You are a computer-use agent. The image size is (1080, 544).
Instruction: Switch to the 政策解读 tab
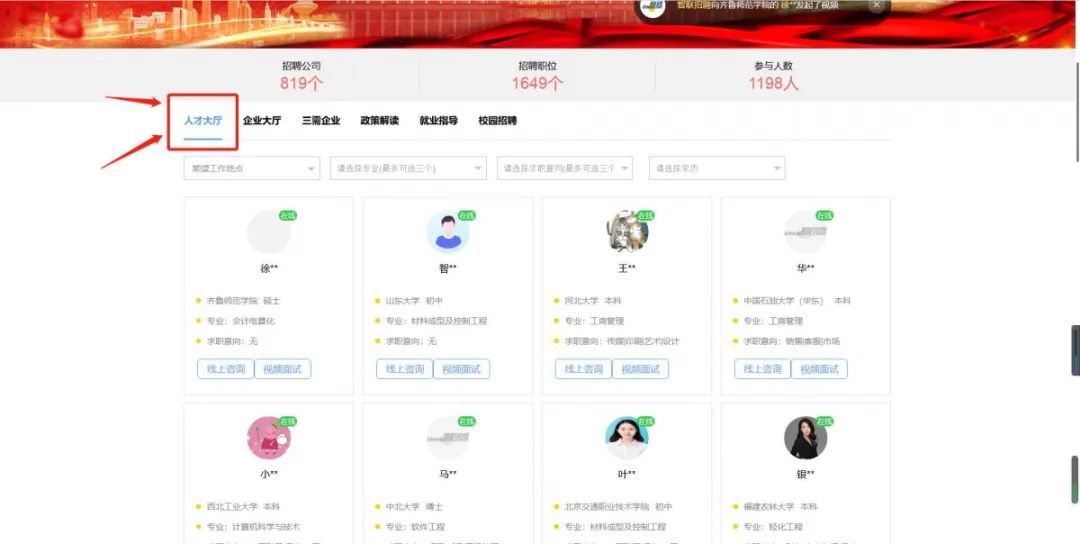(x=379, y=121)
